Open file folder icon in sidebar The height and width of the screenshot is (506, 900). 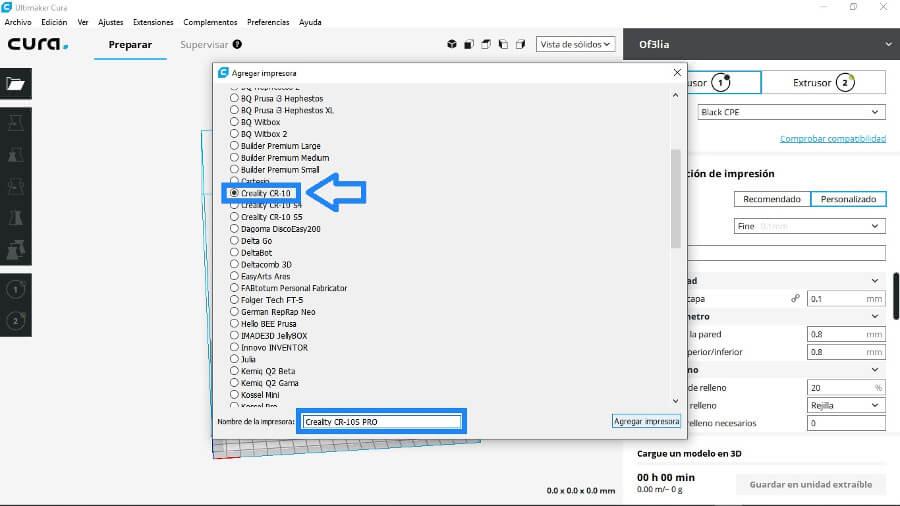(15, 84)
